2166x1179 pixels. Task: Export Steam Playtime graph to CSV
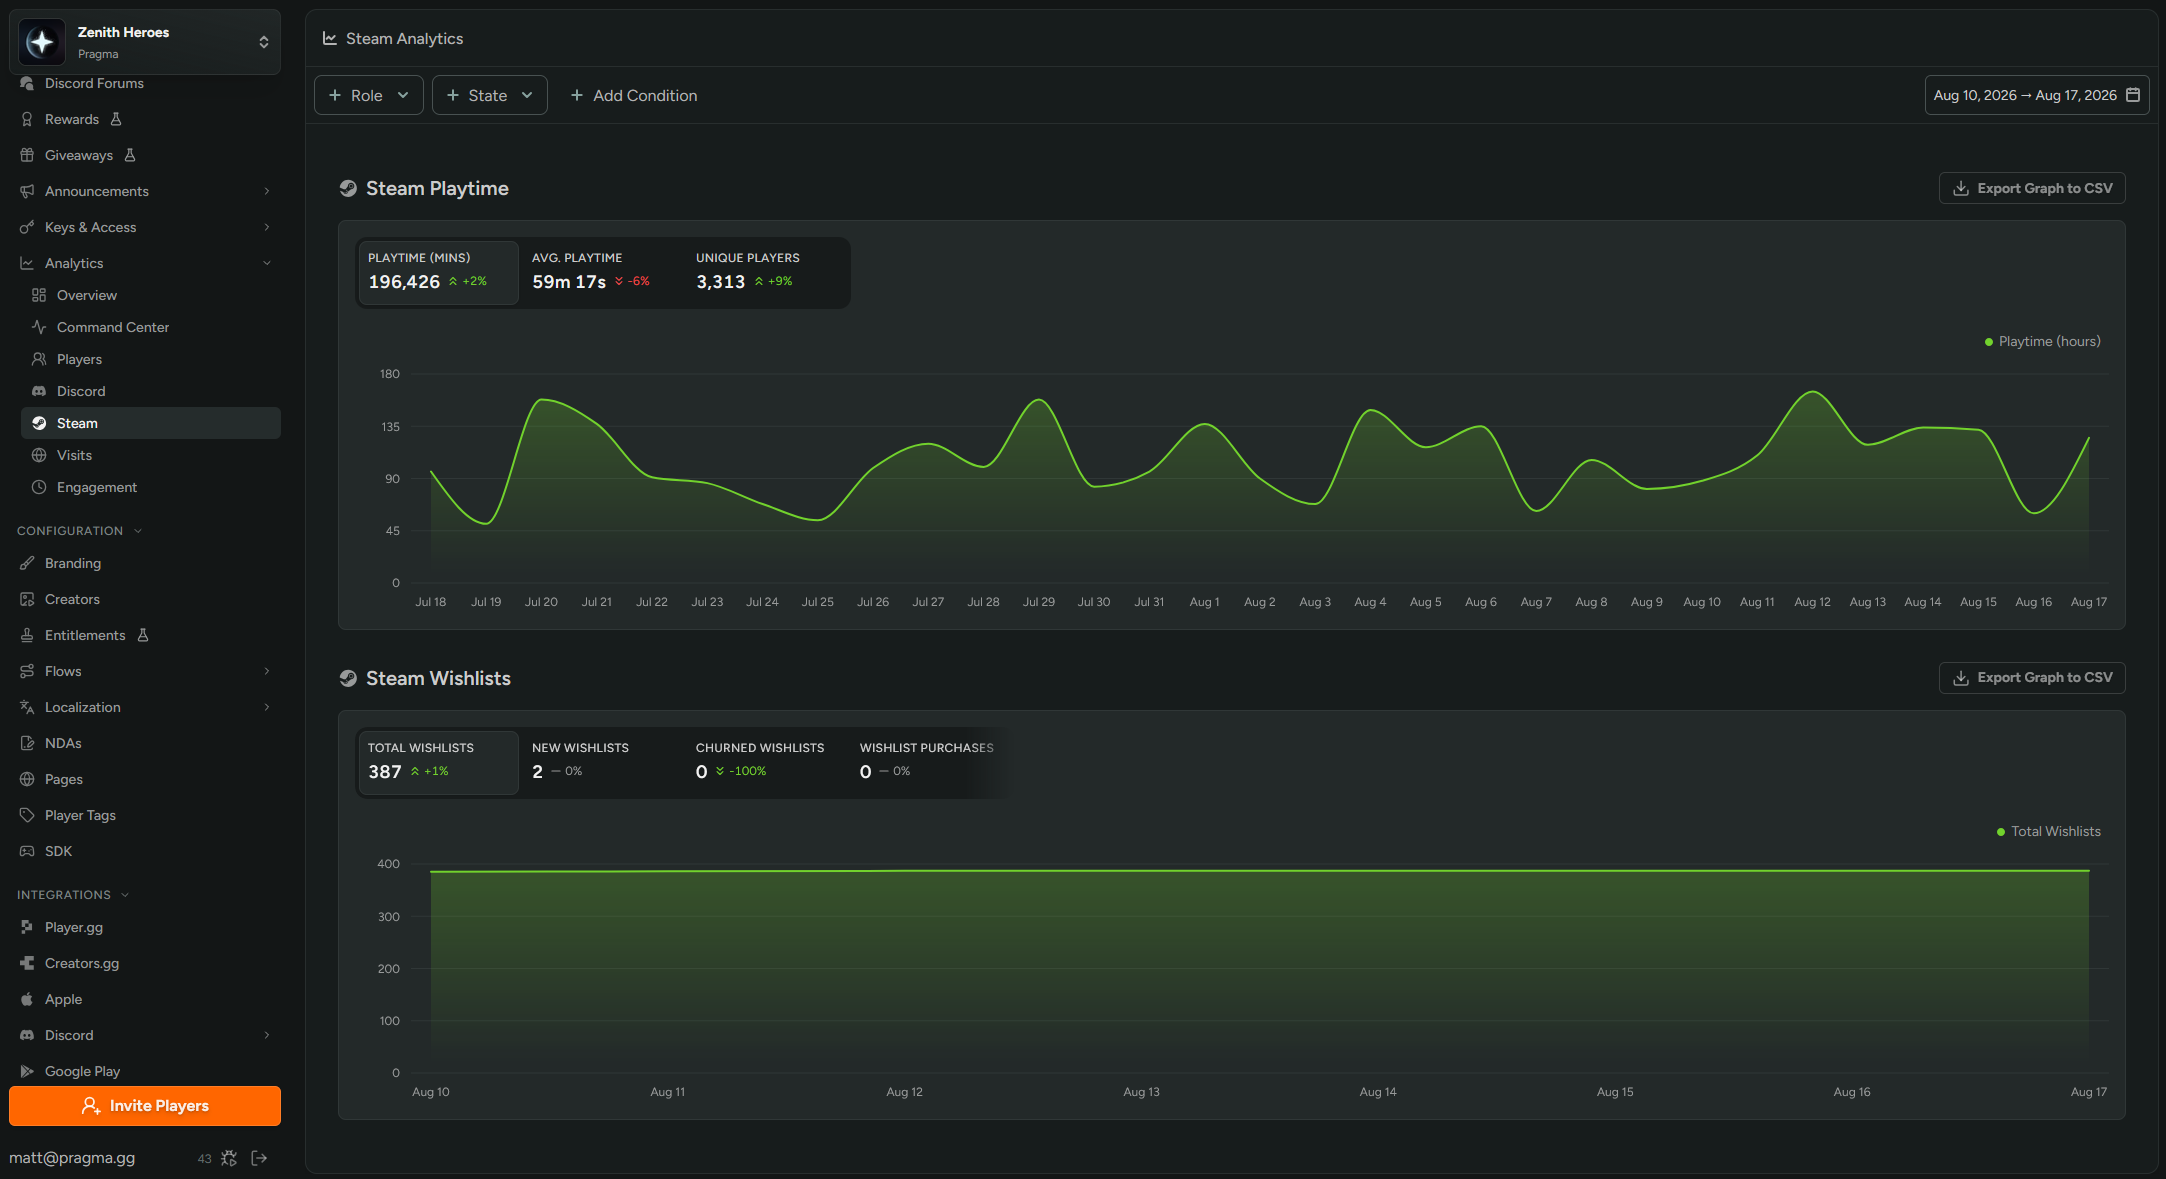point(2032,188)
